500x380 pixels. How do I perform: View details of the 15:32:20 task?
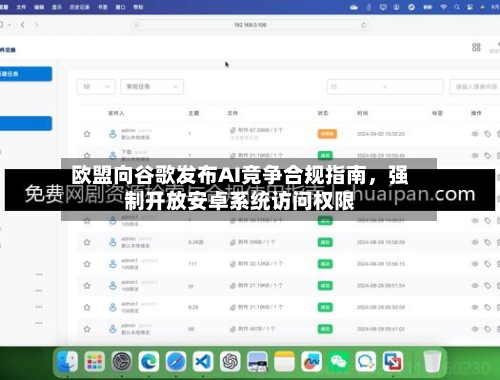475,134
